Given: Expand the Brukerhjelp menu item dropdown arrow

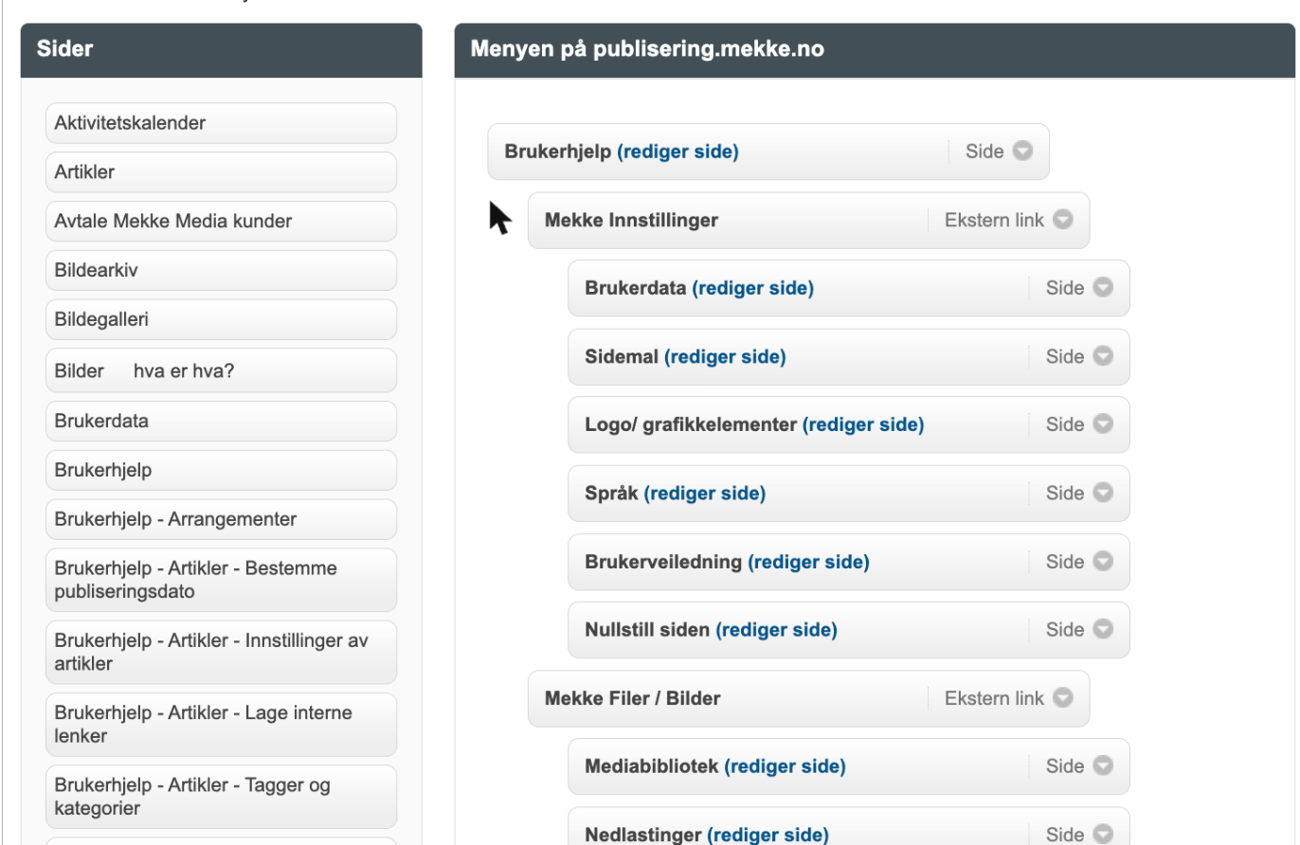Looking at the screenshot, I should pyautogui.click(x=1022, y=152).
